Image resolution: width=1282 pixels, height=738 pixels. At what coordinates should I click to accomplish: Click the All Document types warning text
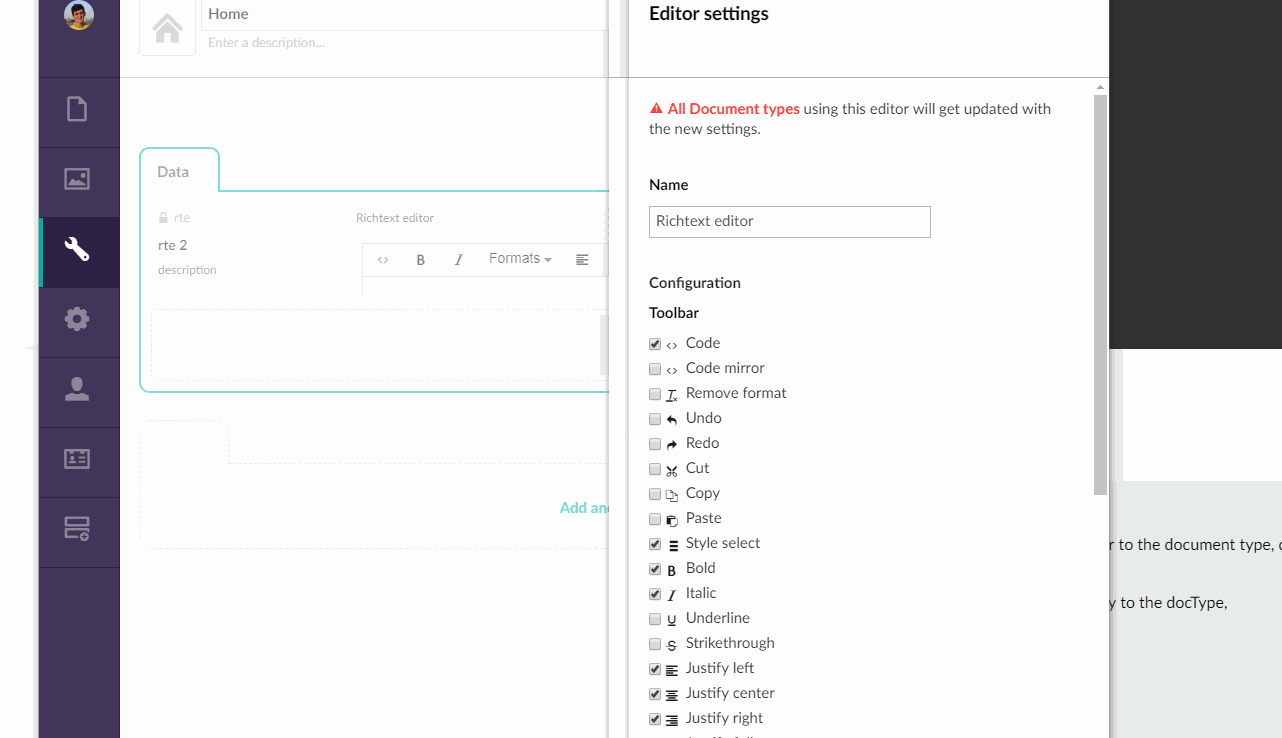pyautogui.click(x=734, y=109)
